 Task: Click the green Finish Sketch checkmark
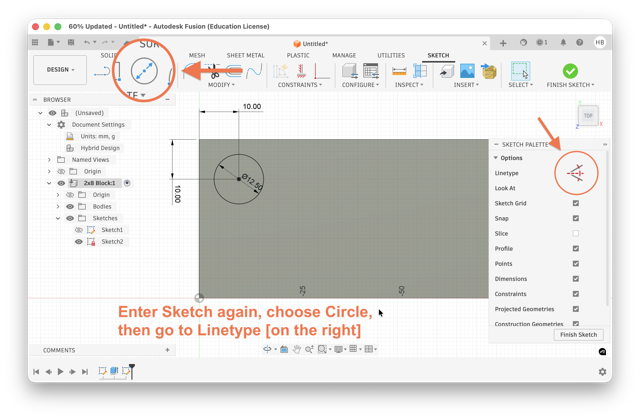coord(570,71)
